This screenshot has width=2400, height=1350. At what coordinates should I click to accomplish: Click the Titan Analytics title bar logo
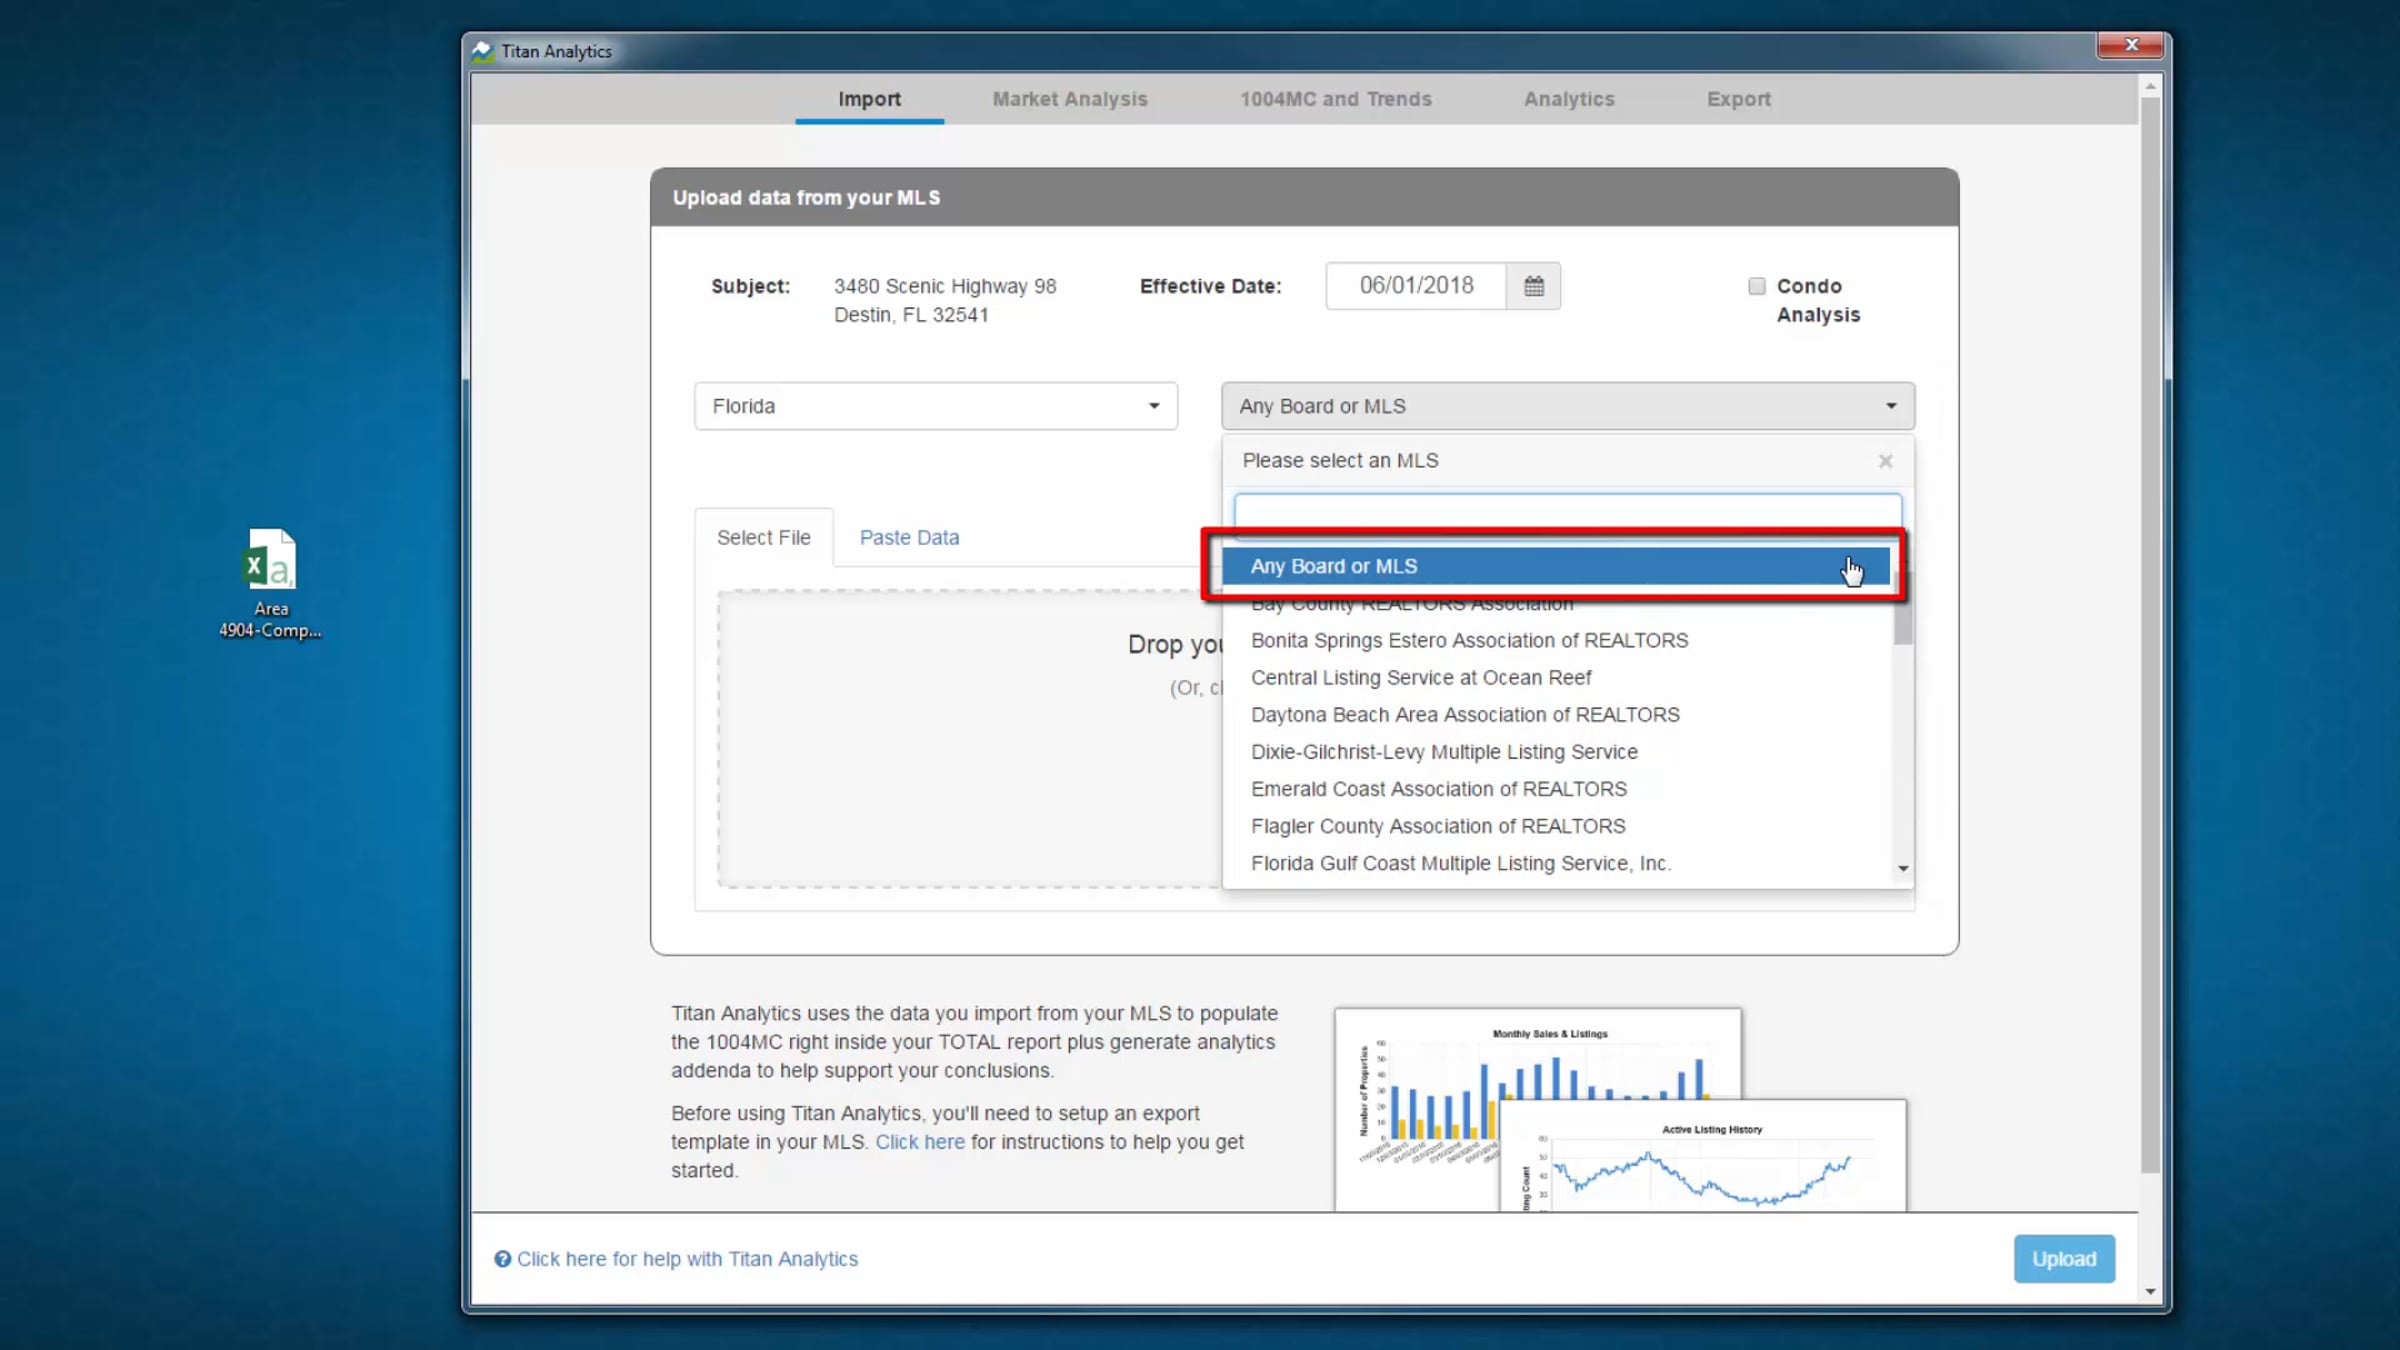coord(483,51)
